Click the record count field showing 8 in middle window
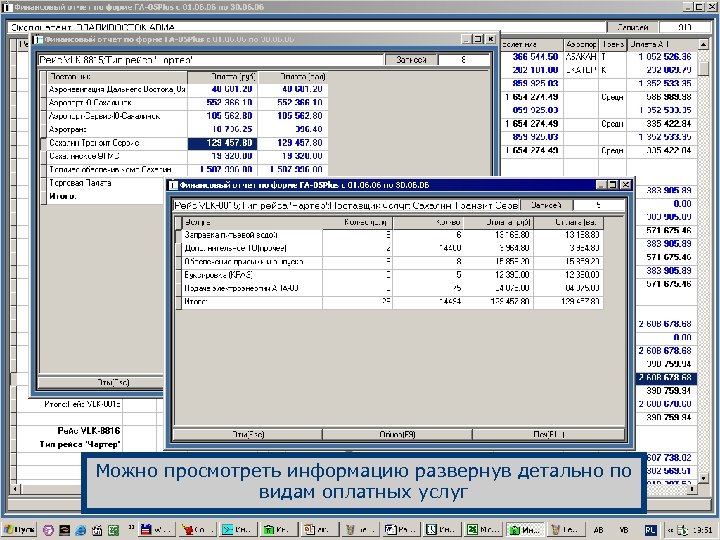Screen dimensions: 720x540 click(464, 60)
